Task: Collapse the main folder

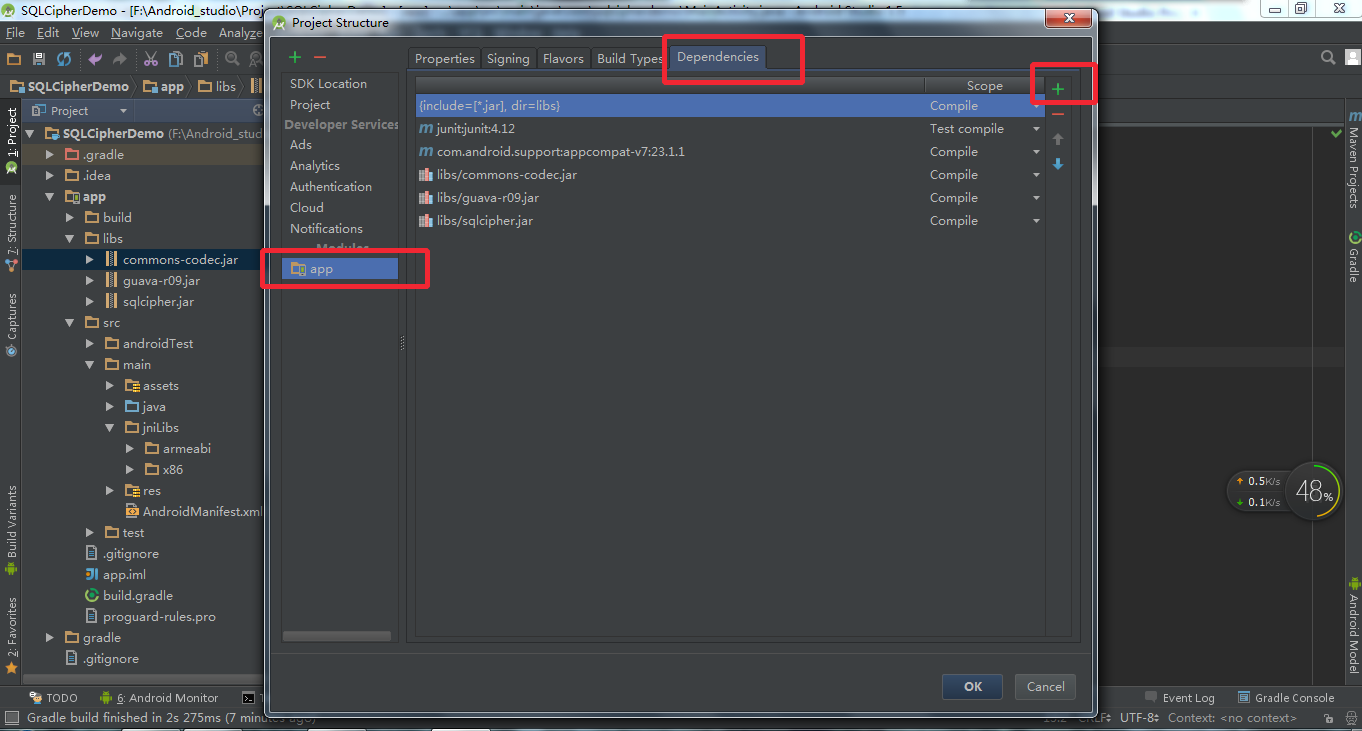Action: click(x=90, y=365)
